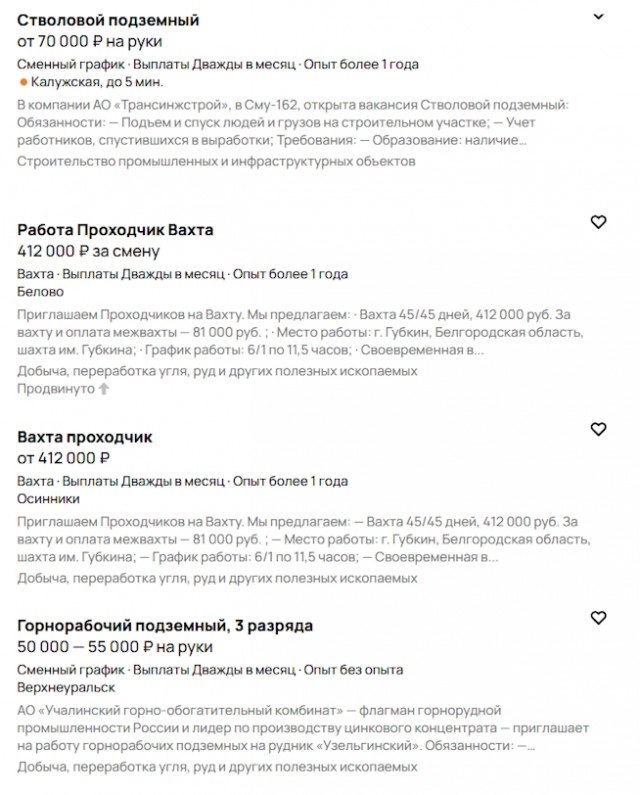Screen dimensions: 640x795
Task: Click salary 412 000 ₽ за смену
Action: click(88, 251)
